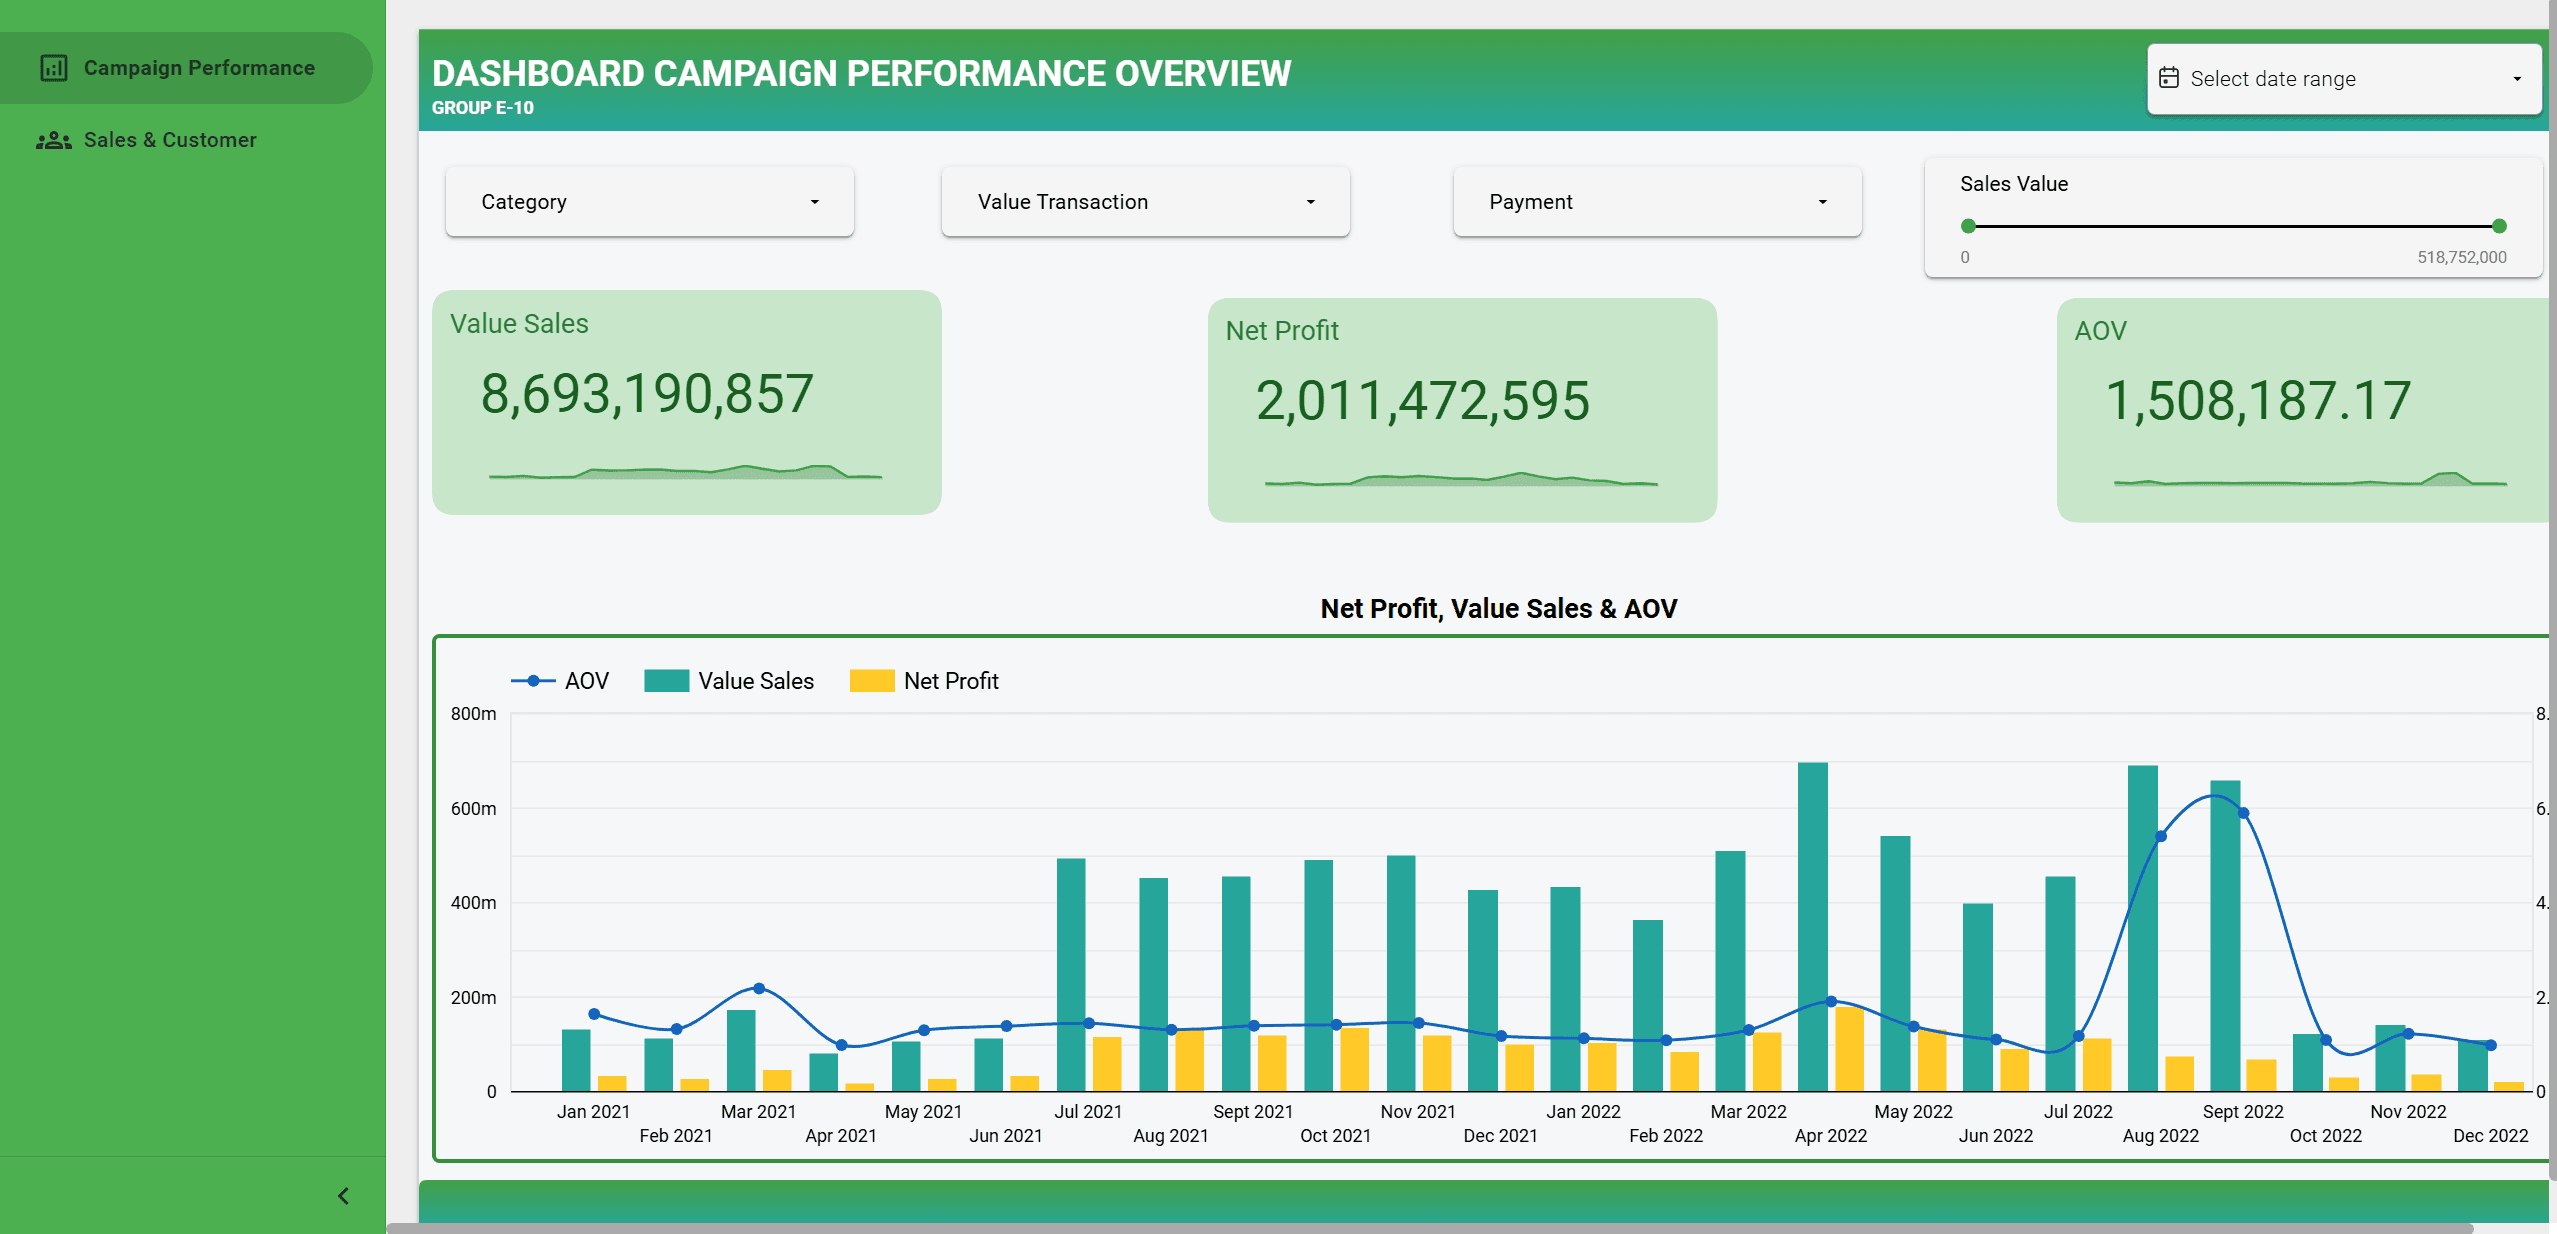Click the Value Sales scorecard
This screenshot has height=1234, width=2557.
(687, 402)
